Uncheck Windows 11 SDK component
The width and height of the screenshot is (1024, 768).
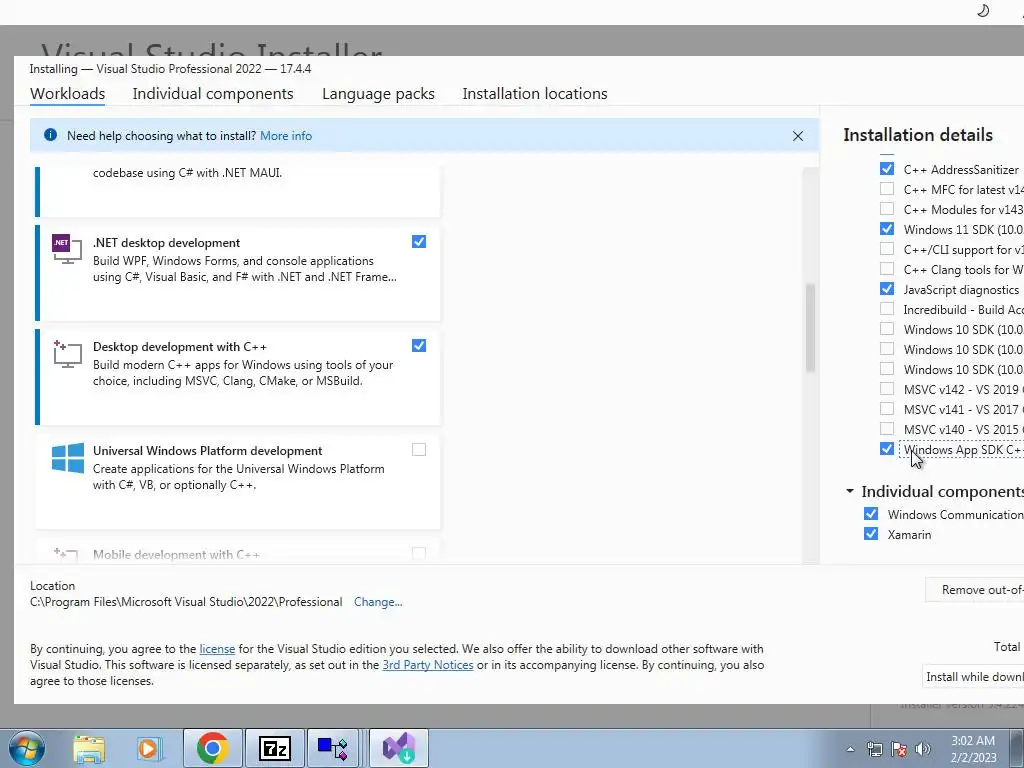887,229
